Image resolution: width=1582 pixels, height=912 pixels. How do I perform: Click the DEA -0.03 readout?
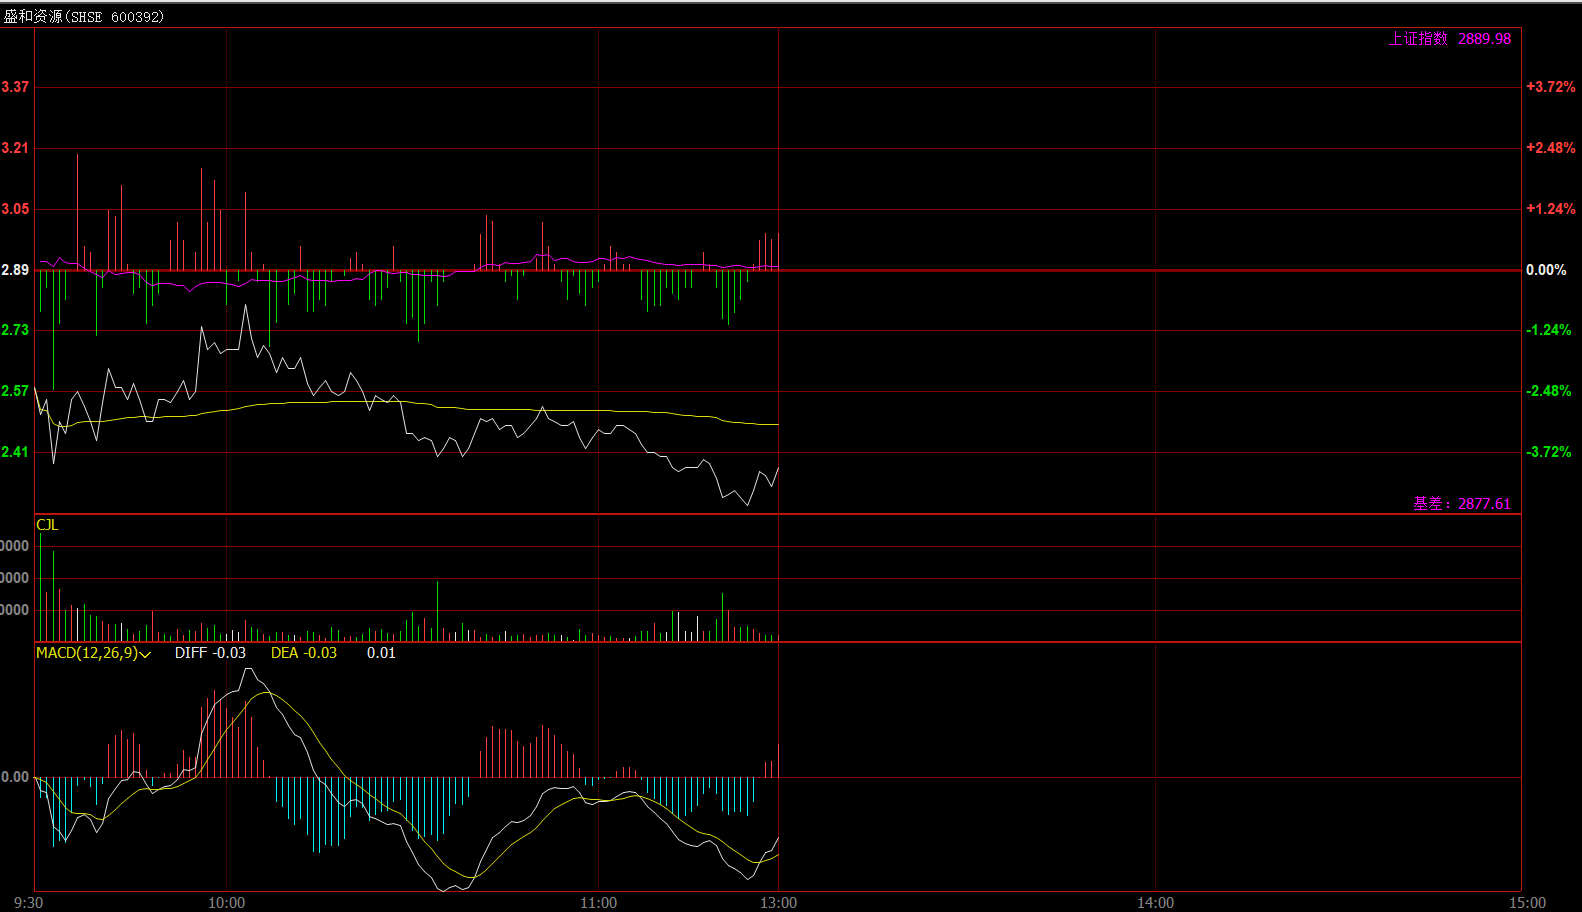[x=304, y=653]
